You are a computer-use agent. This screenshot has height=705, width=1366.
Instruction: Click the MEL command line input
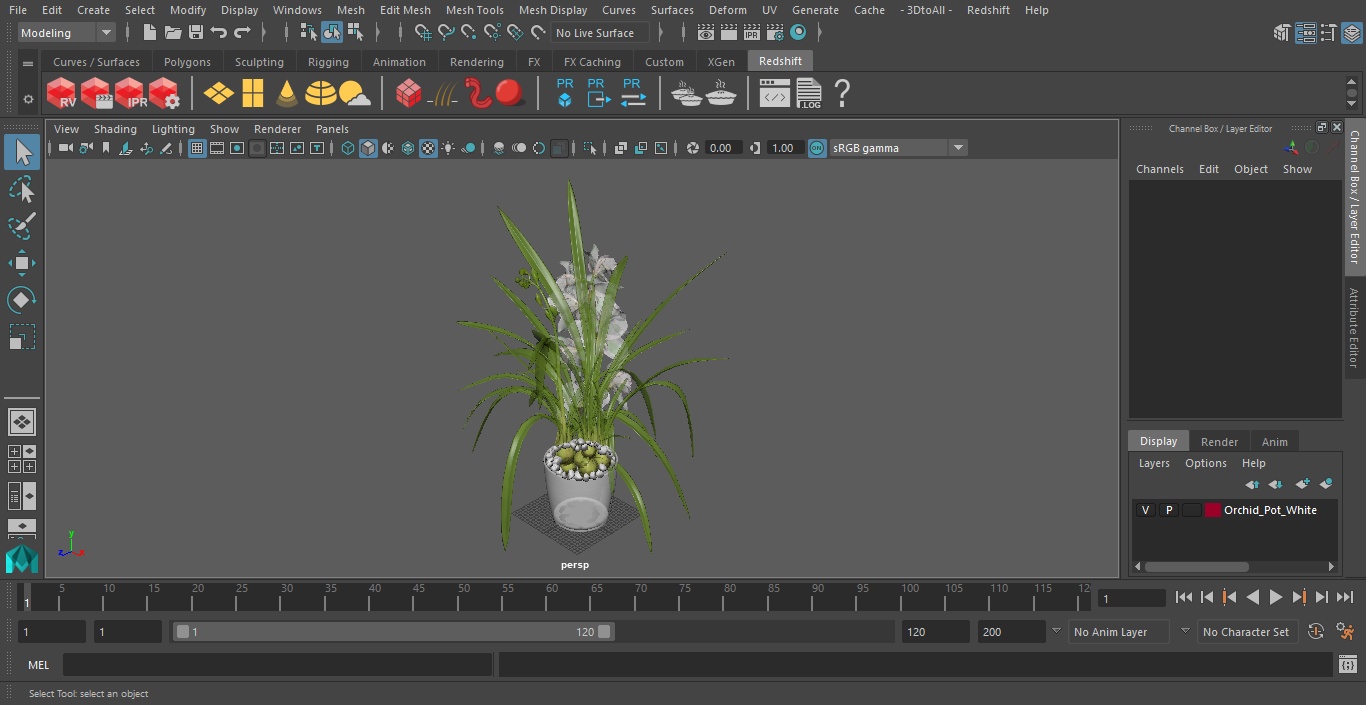tap(277, 665)
